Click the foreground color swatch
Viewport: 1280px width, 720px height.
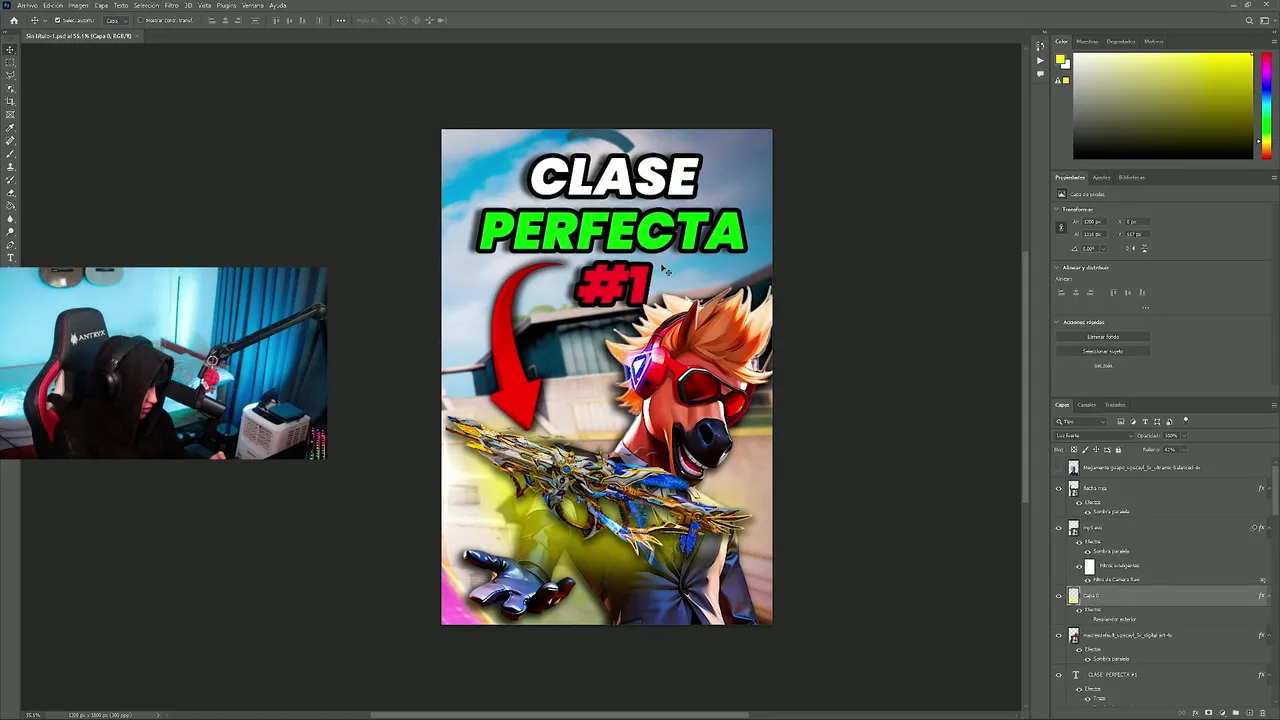point(1061,61)
